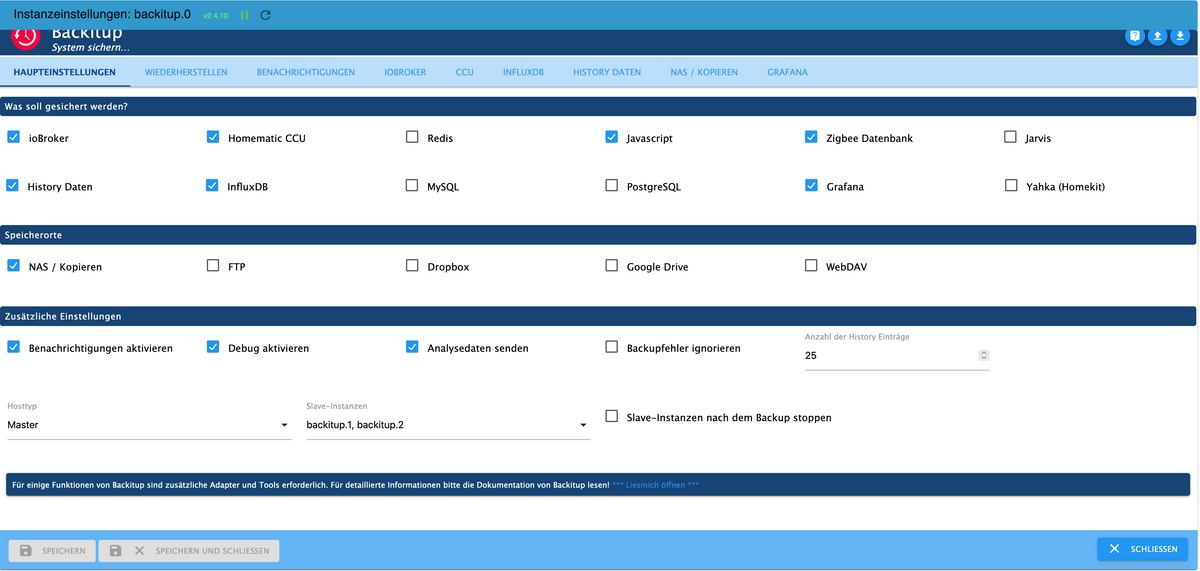Open the Wiederherstellen tab
This screenshot has width=1200, height=571.
[186, 72]
